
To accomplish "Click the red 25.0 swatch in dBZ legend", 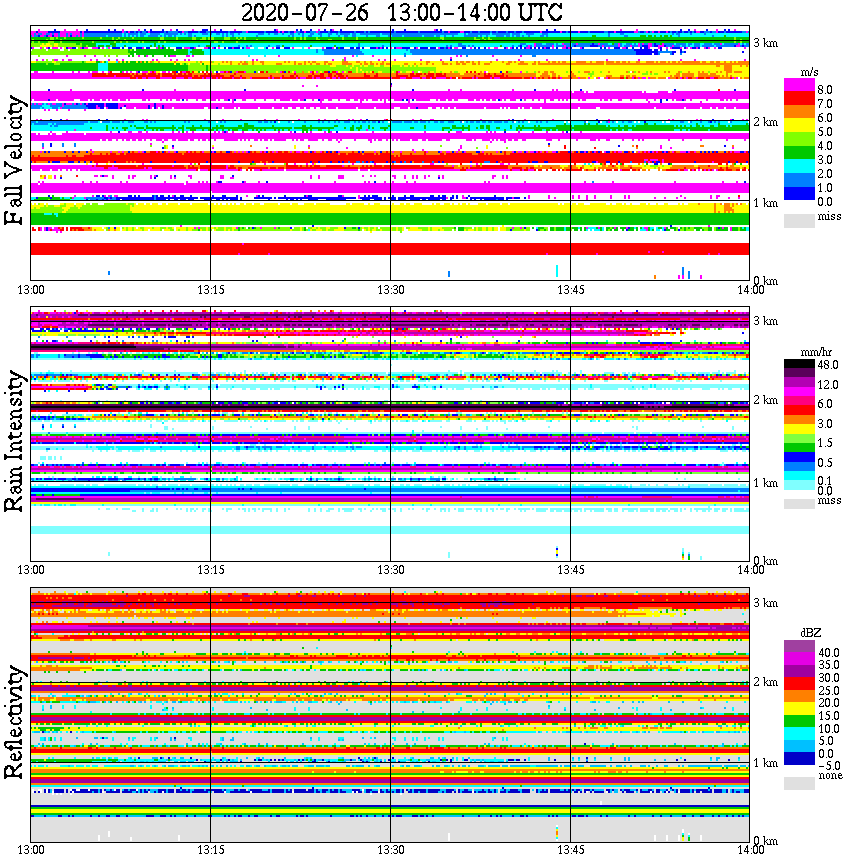I will click(799, 683).
